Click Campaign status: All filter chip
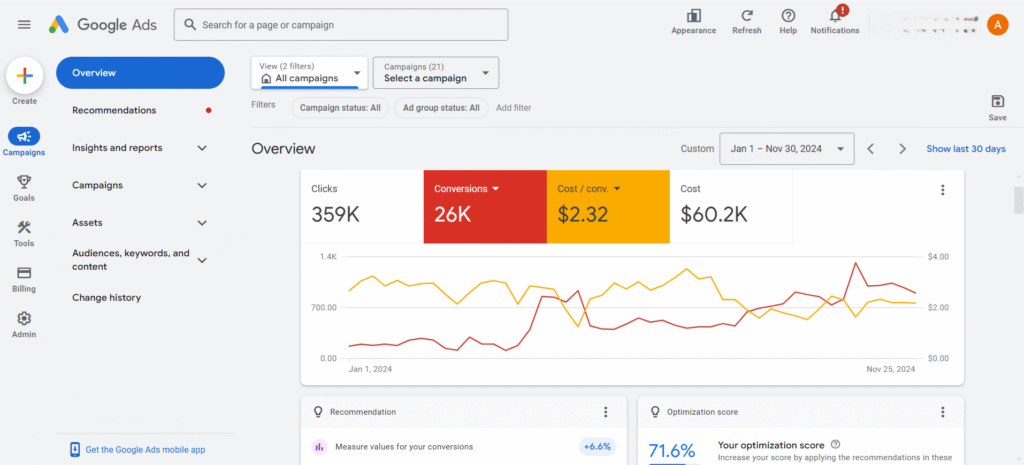The width and height of the screenshot is (1024, 465). click(340, 108)
